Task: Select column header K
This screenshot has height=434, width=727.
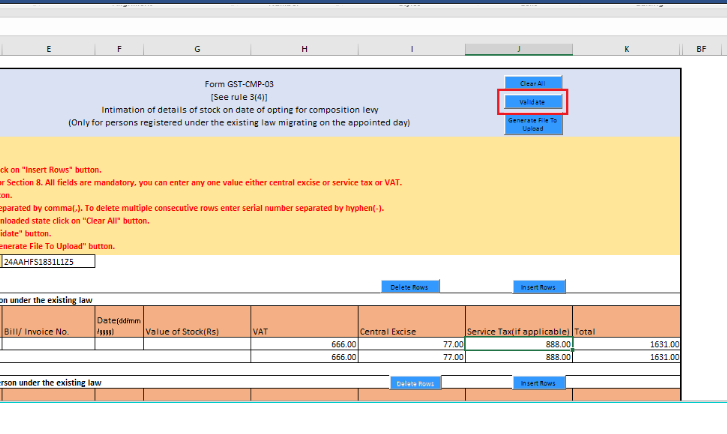Action: click(626, 48)
